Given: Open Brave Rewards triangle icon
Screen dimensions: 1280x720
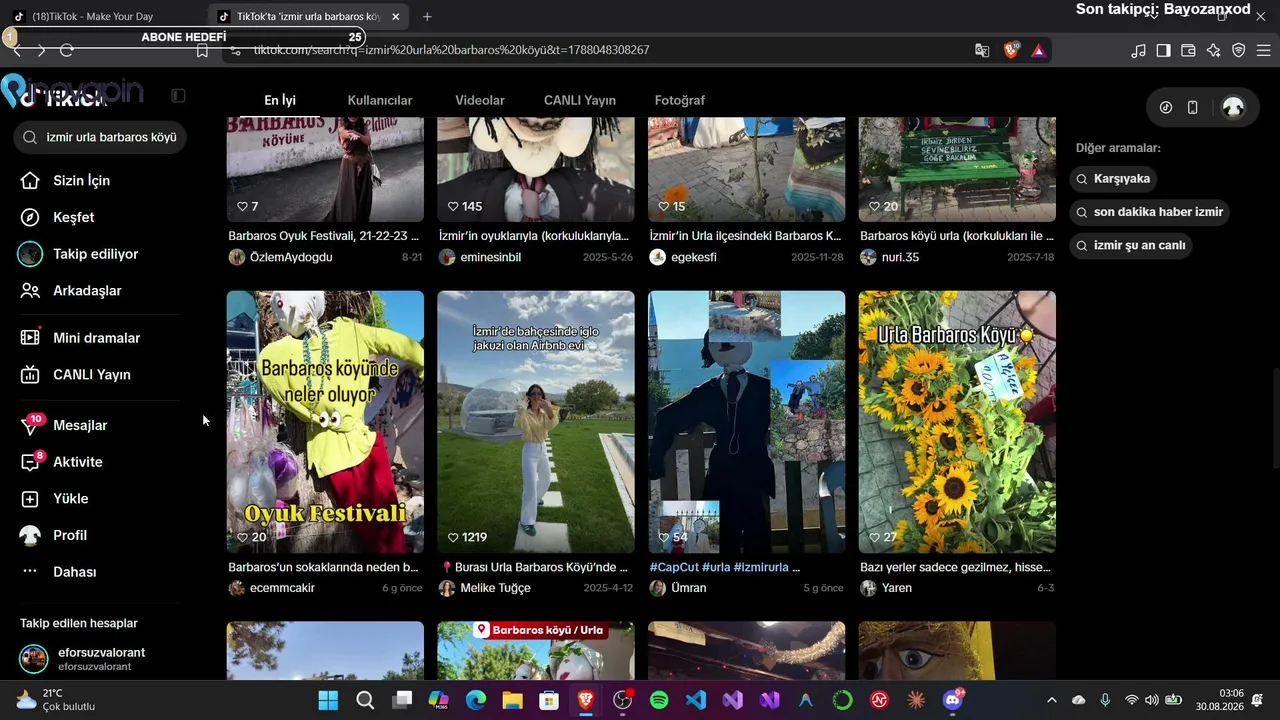Looking at the screenshot, I should [1039, 50].
